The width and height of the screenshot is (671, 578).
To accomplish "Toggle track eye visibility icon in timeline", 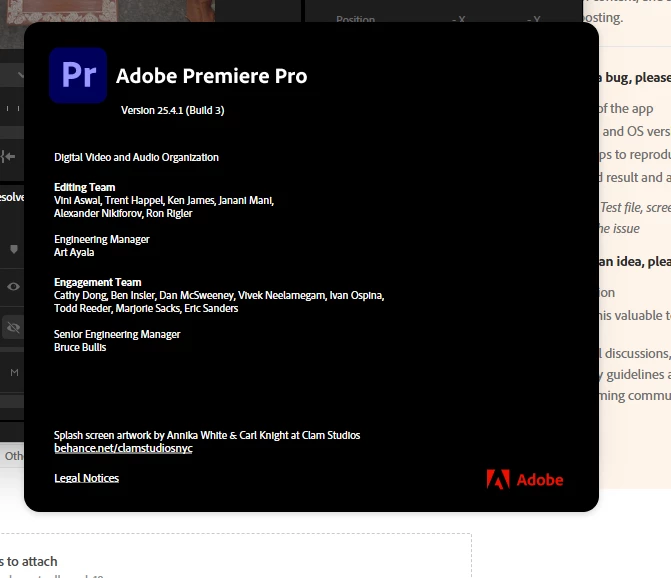I will coord(13,287).
